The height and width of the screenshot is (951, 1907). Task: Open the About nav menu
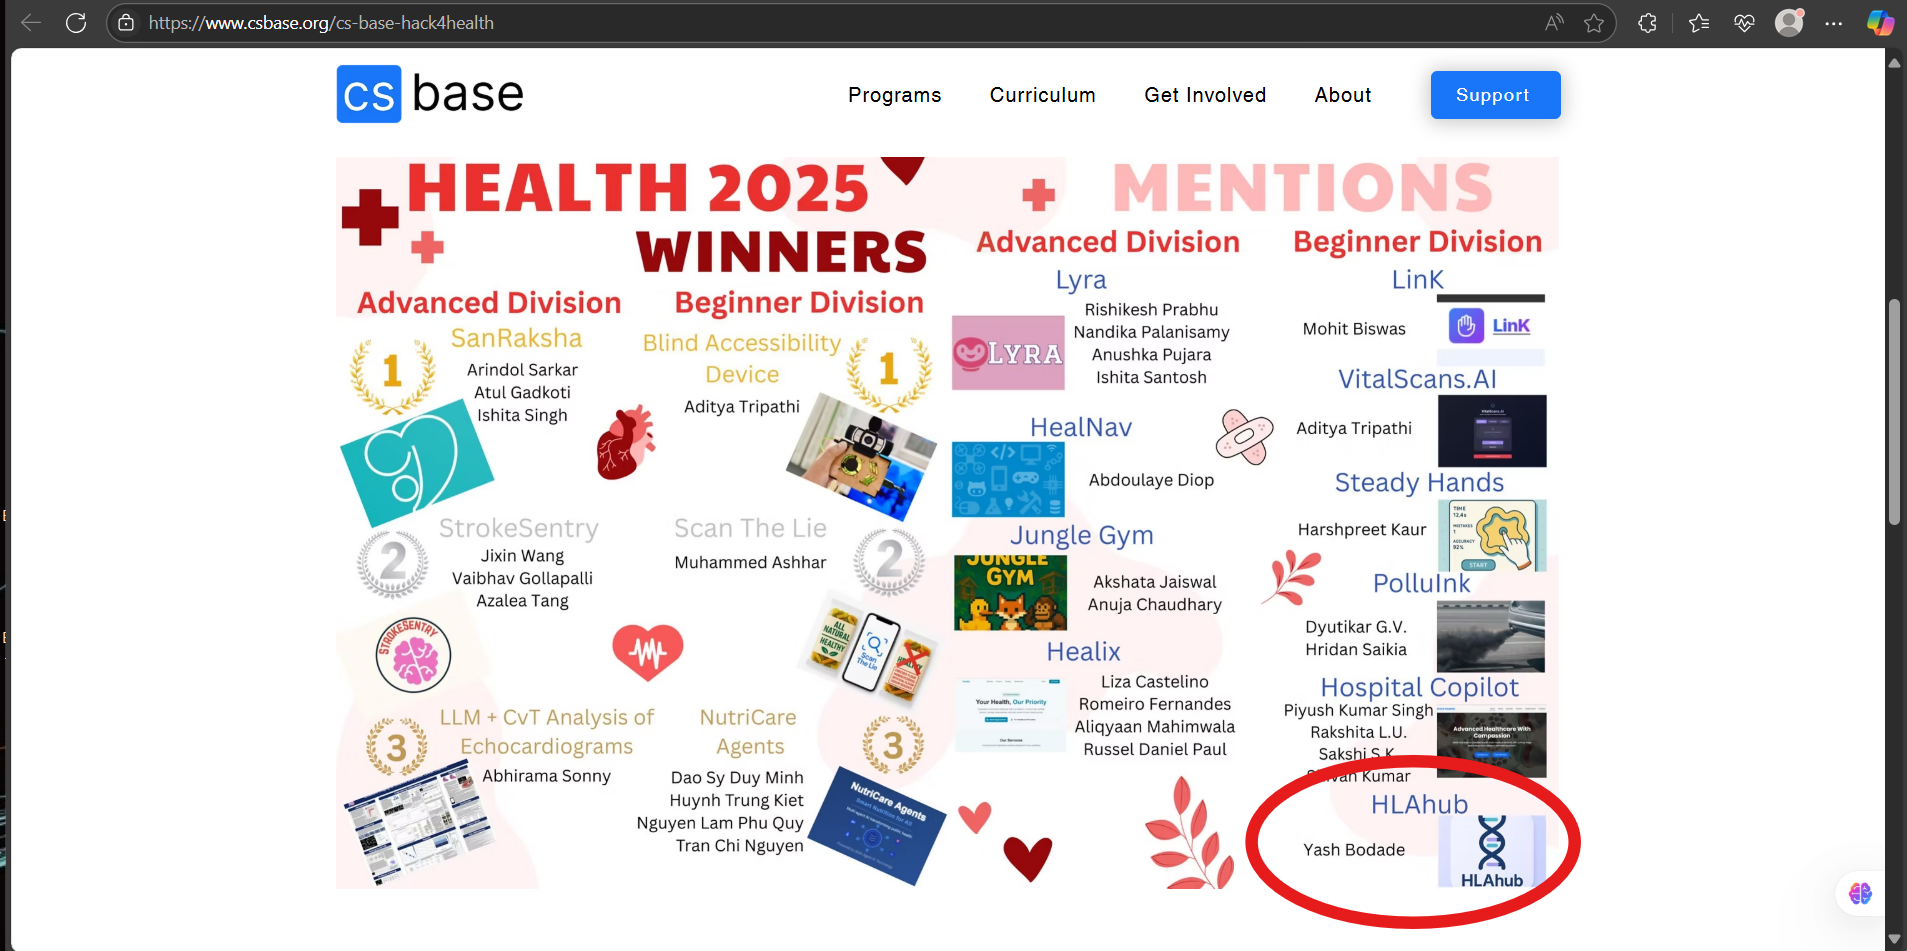point(1343,95)
